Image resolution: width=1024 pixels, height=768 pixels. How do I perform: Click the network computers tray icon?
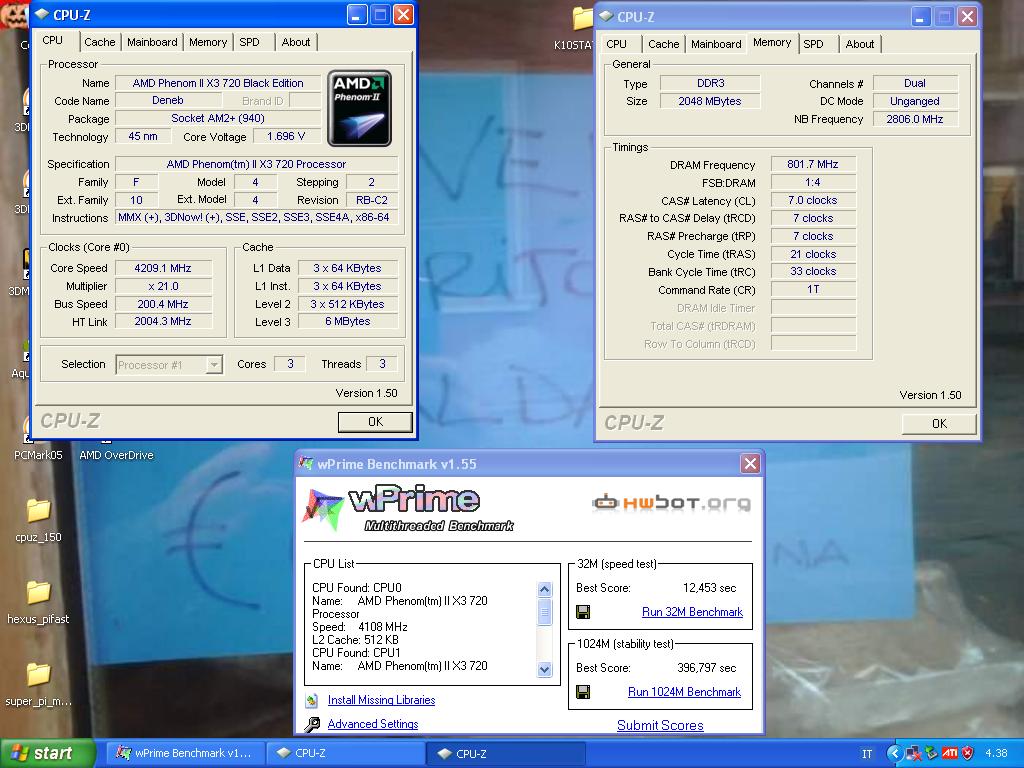point(914,754)
